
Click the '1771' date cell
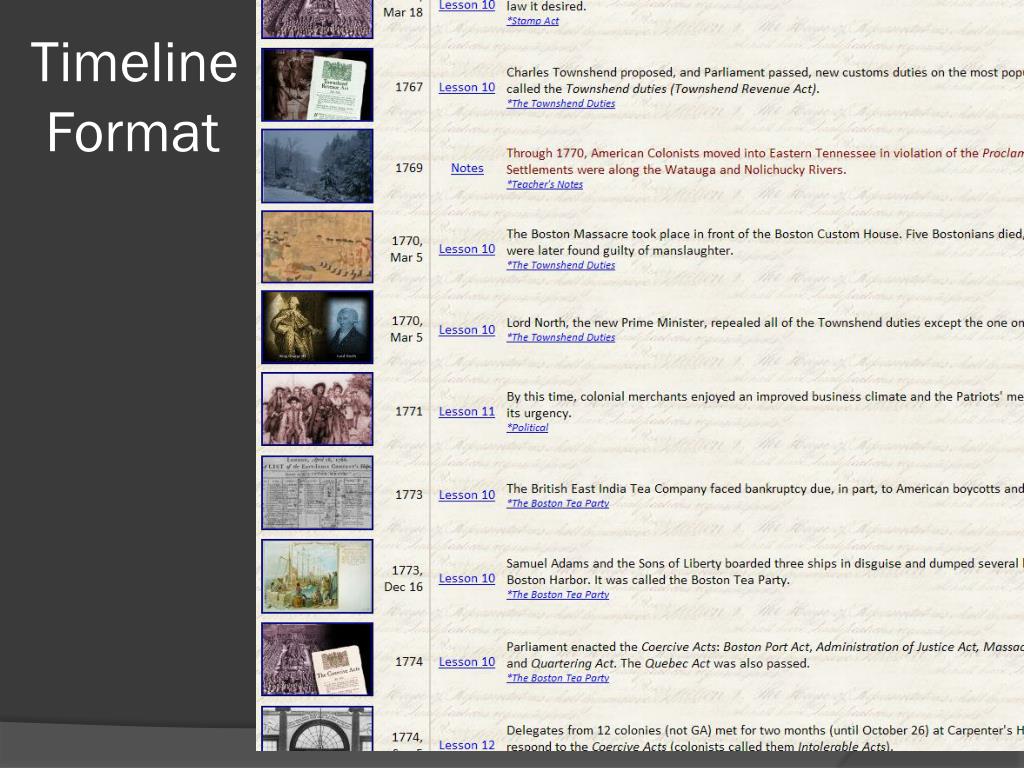409,412
